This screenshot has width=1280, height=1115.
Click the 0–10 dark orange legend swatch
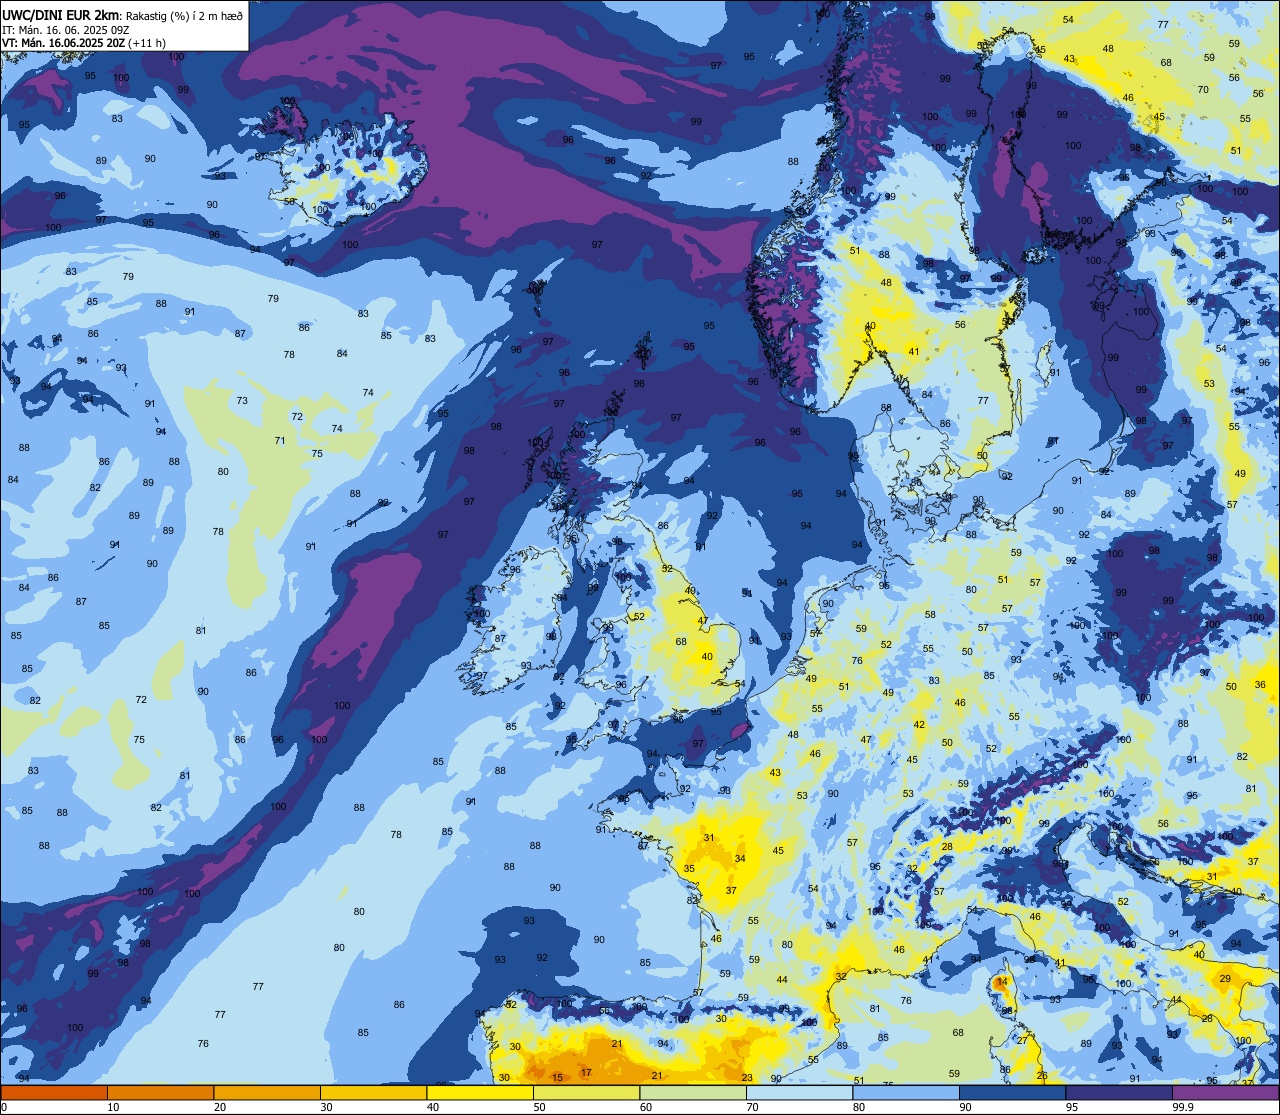[54, 1092]
